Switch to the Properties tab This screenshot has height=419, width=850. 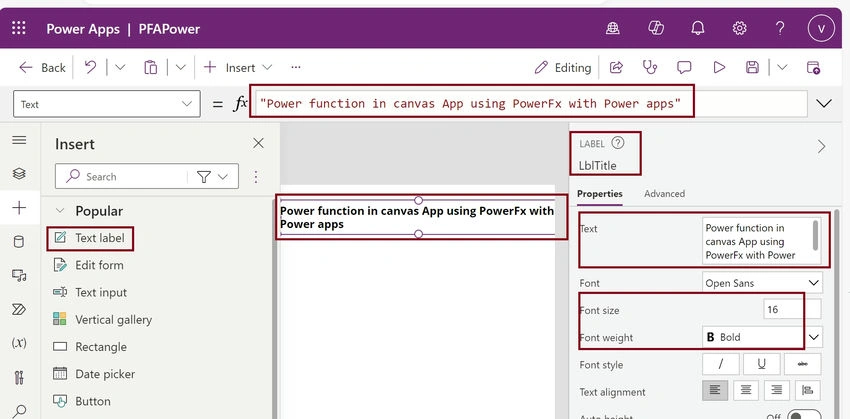click(600, 194)
